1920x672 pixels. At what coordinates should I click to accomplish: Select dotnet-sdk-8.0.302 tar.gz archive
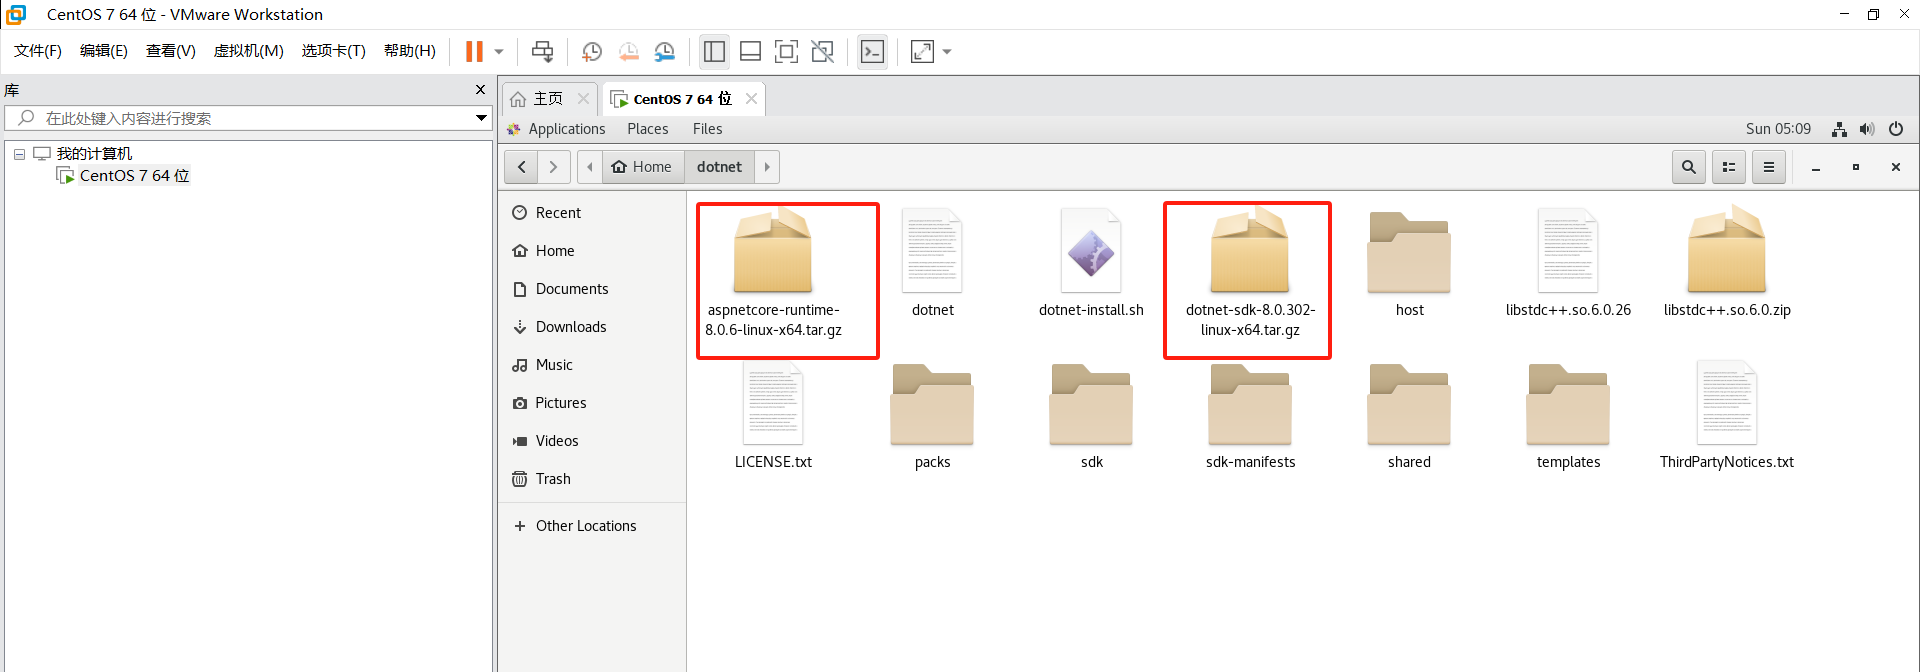pos(1250,272)
